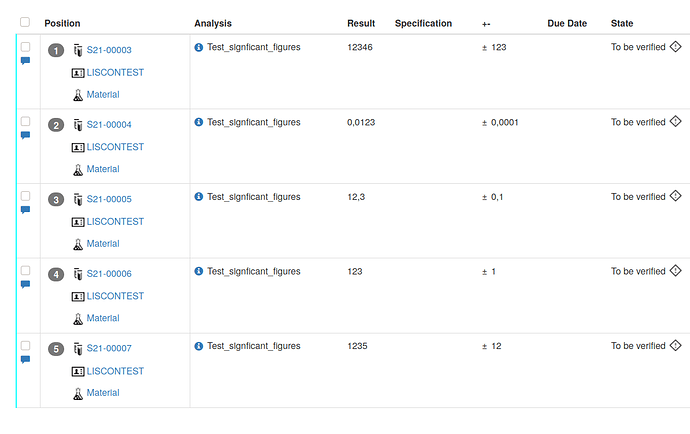Screen dimensions: 690x434
Task: Click the position number 2 badge
Action: click(x=56, y=125)
